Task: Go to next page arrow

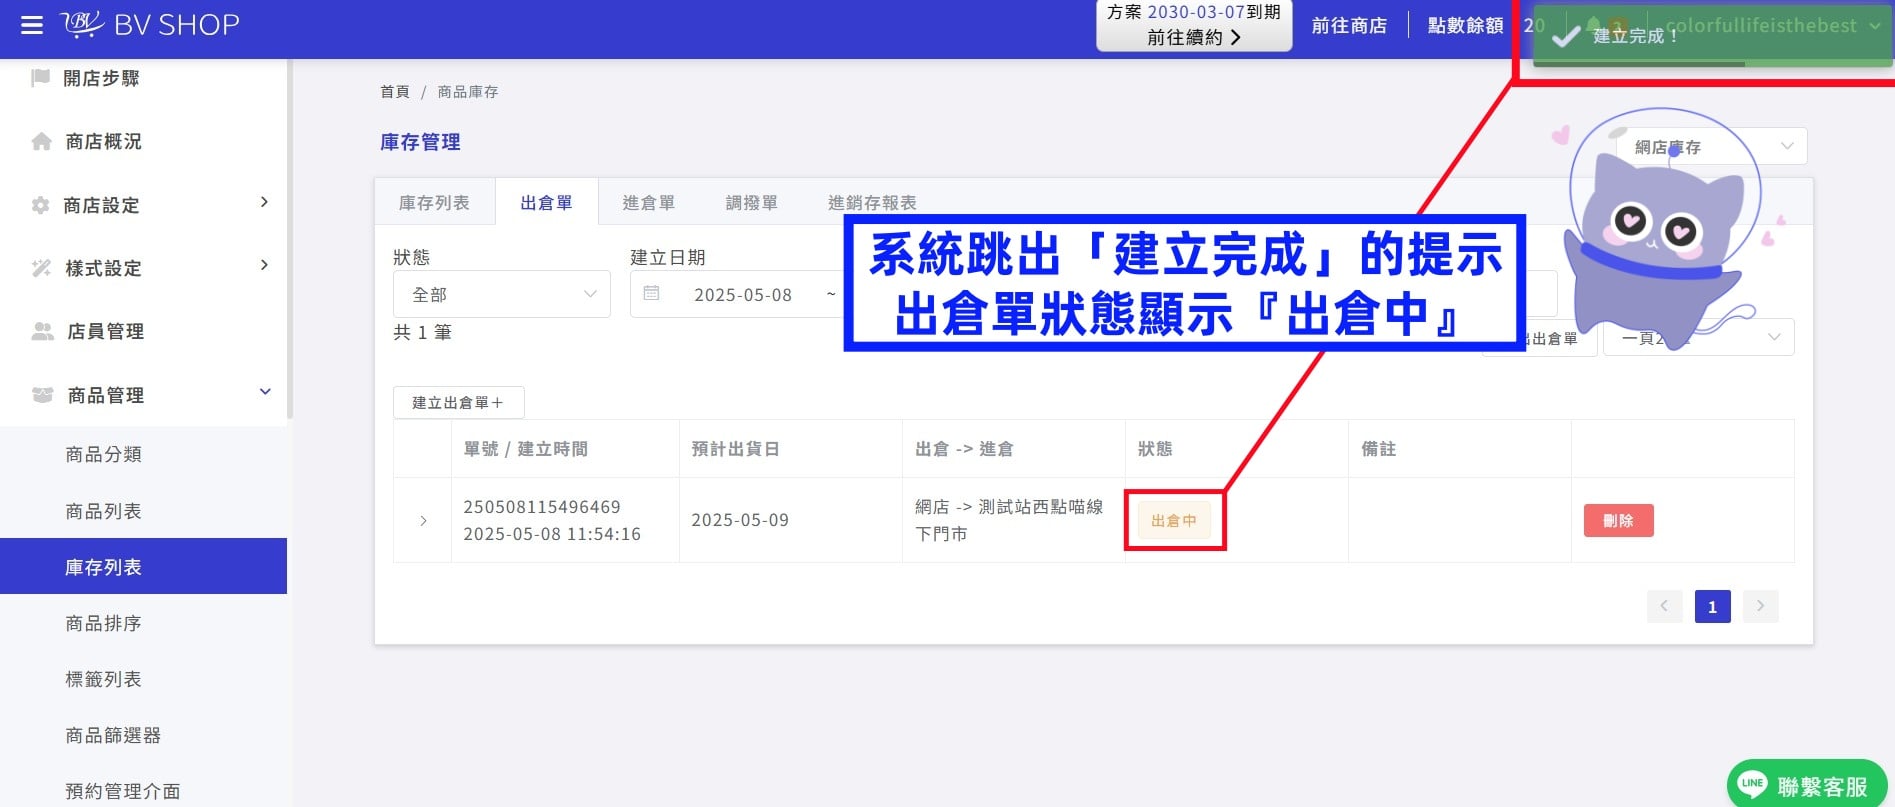Action: [x=1760, y=606]
